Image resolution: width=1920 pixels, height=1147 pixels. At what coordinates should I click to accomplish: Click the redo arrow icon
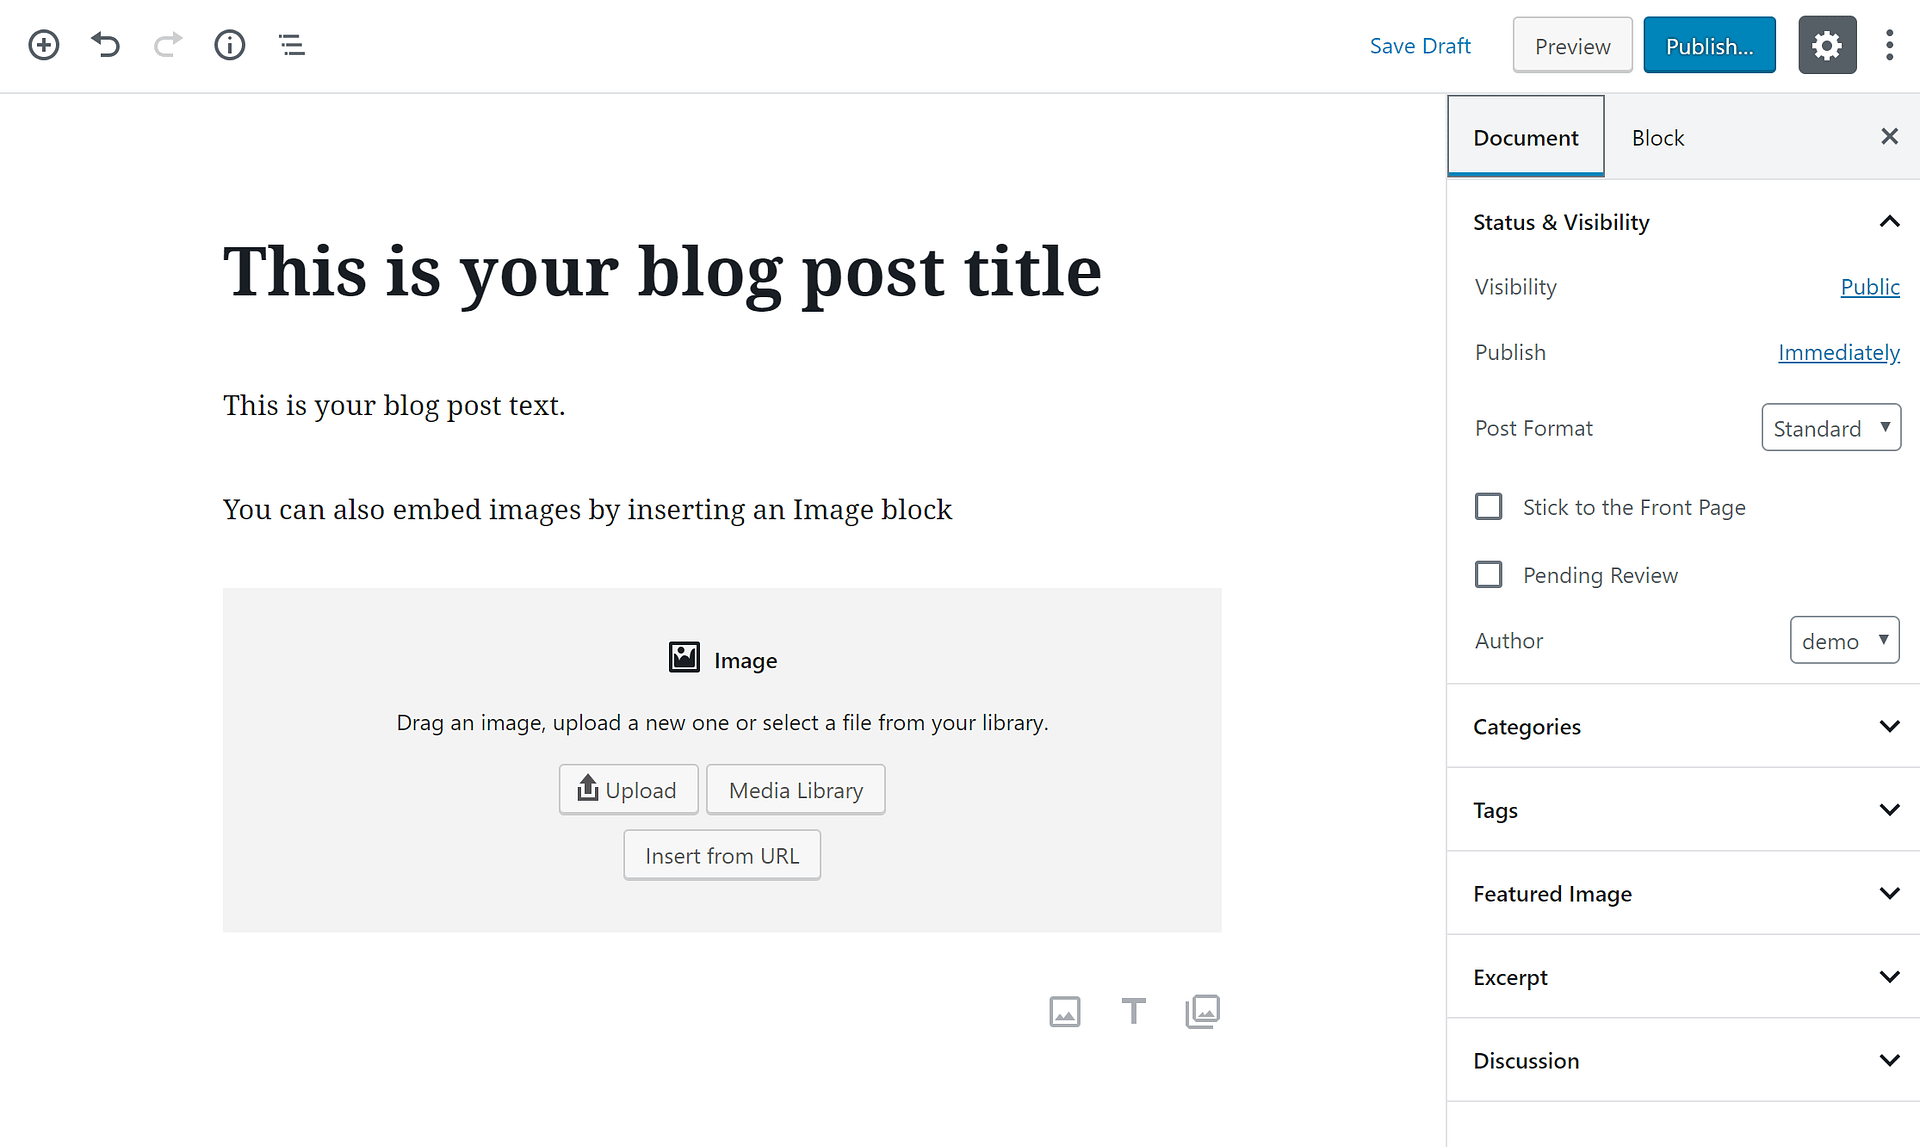[x=167, y=45]
